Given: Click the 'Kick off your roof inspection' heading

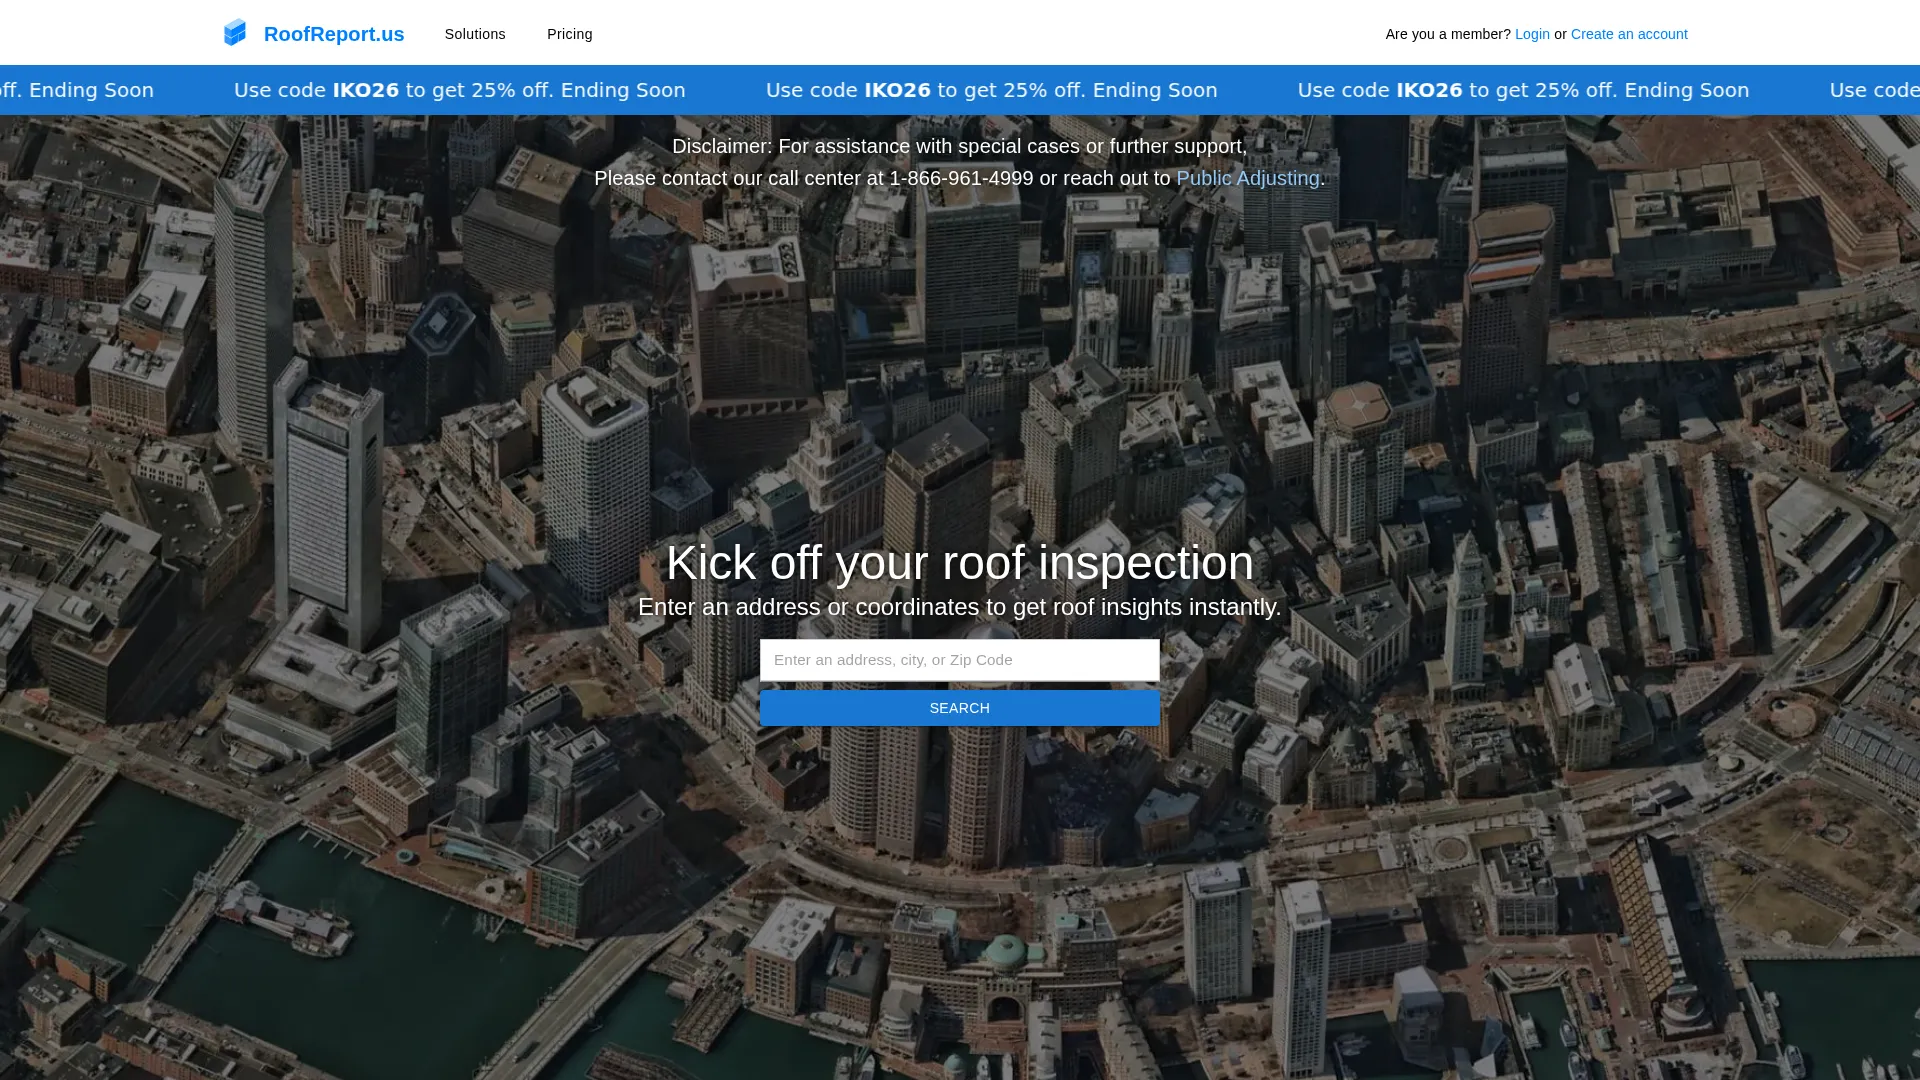Looking at the screenshot, I should pyautogui.click(x=960, y=562).
